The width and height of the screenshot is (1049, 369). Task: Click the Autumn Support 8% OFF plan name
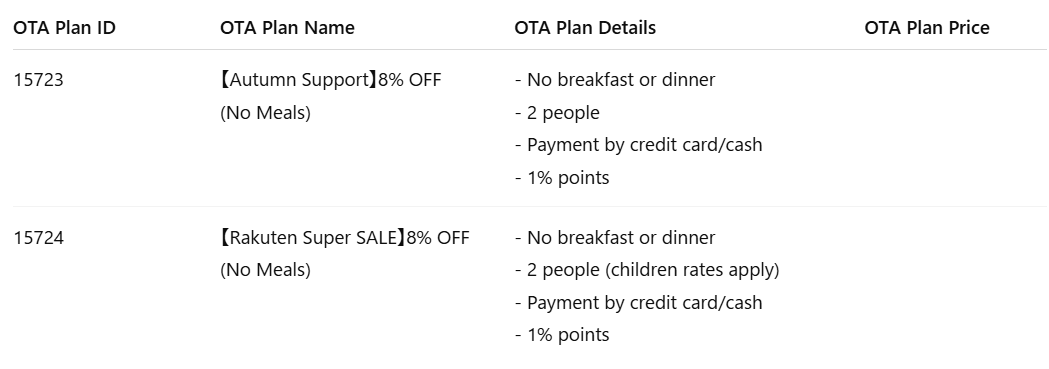pyautogui.click(x=330, y=80)
